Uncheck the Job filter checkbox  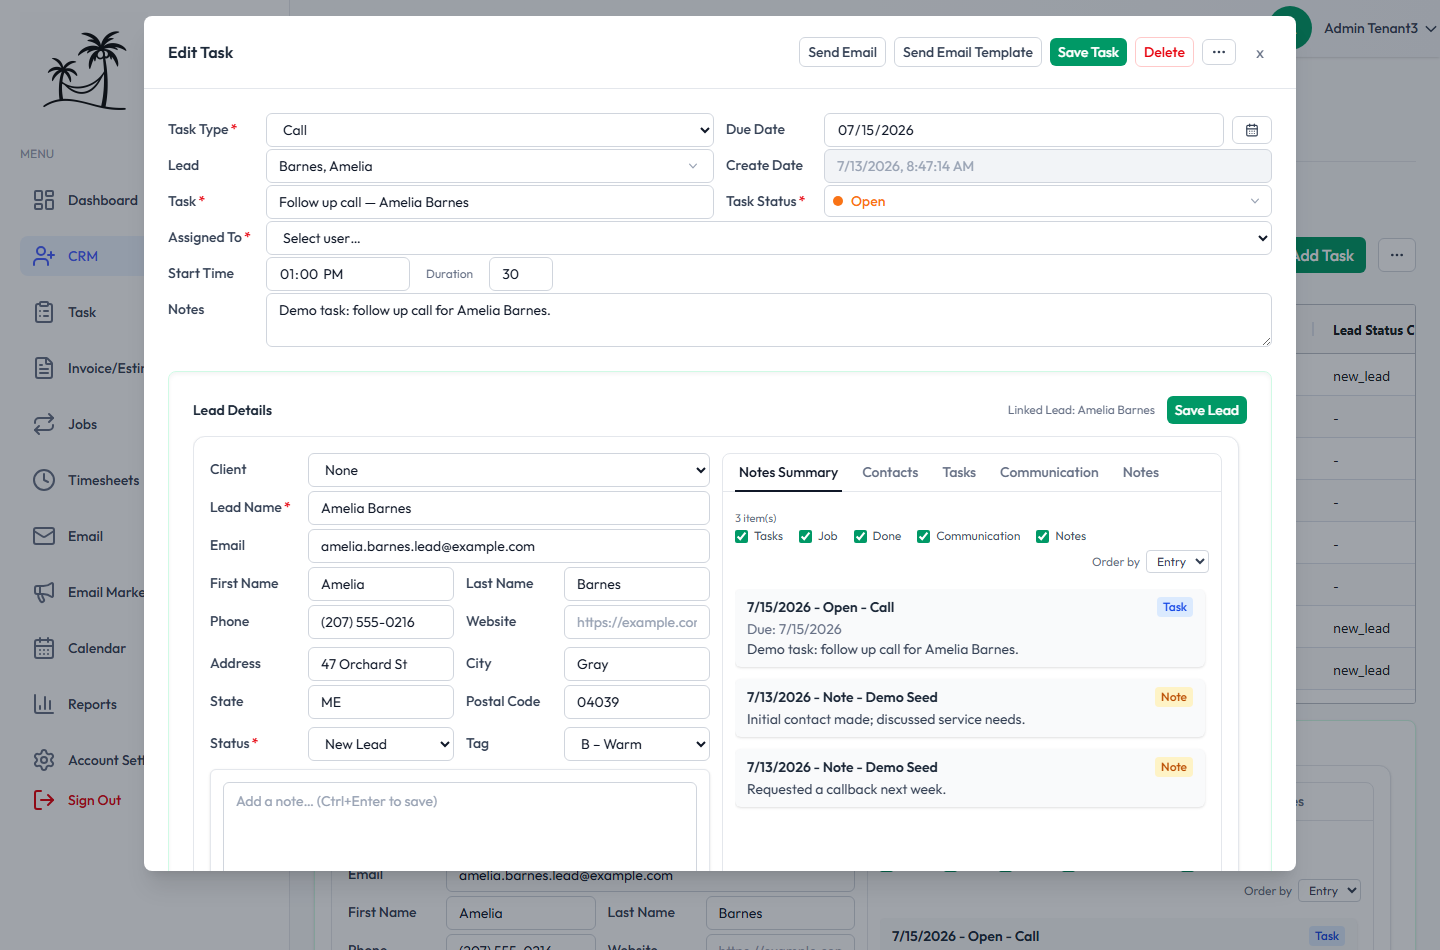click(805, 537)
